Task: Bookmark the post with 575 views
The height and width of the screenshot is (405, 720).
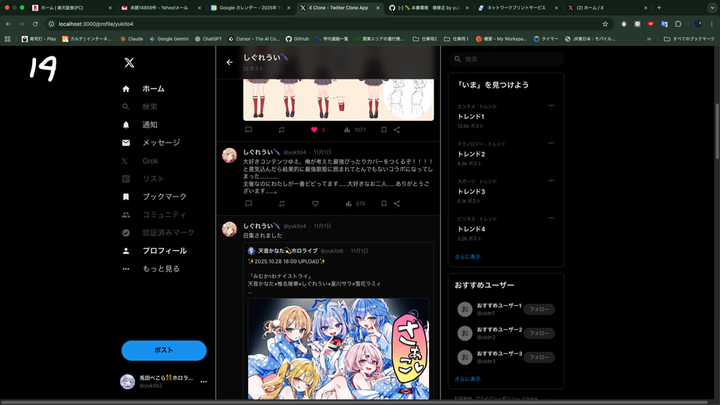Action: point(384,203)
